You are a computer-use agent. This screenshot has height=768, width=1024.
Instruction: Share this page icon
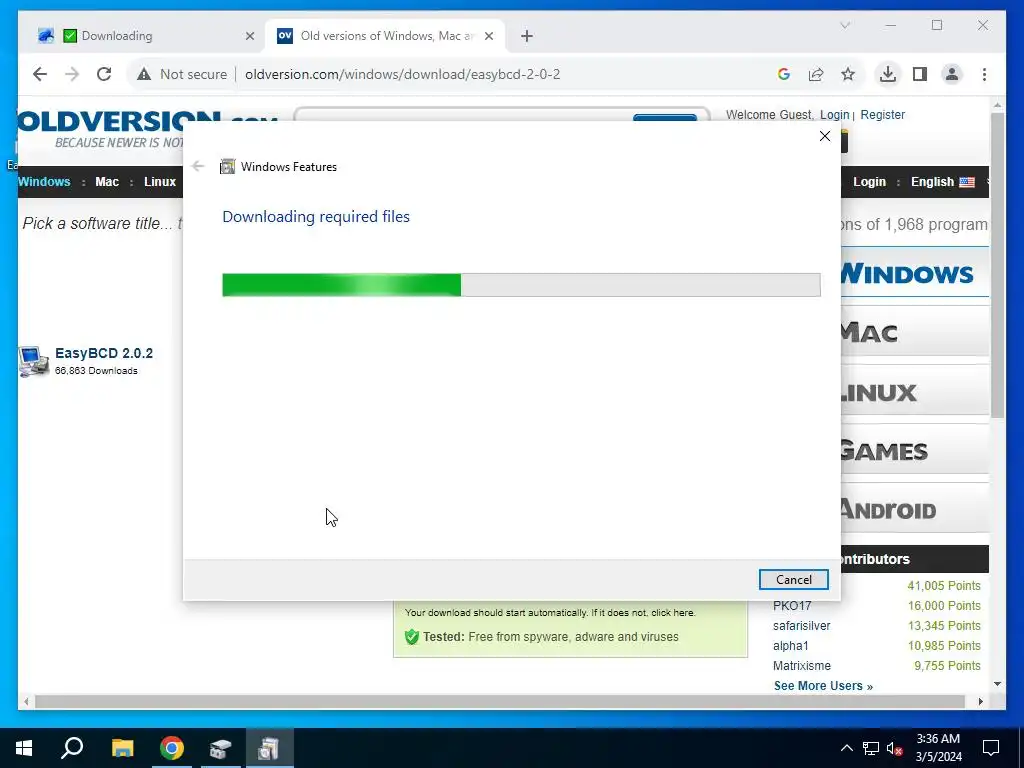(816, 74)
